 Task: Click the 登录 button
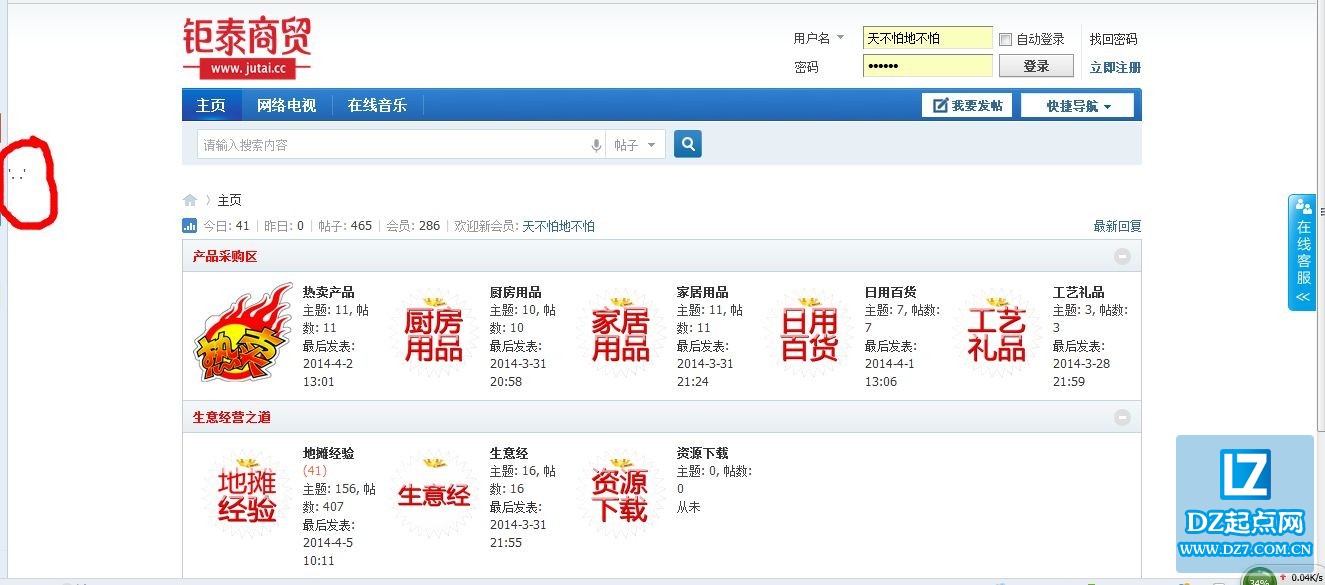(x=1036, y=66)
